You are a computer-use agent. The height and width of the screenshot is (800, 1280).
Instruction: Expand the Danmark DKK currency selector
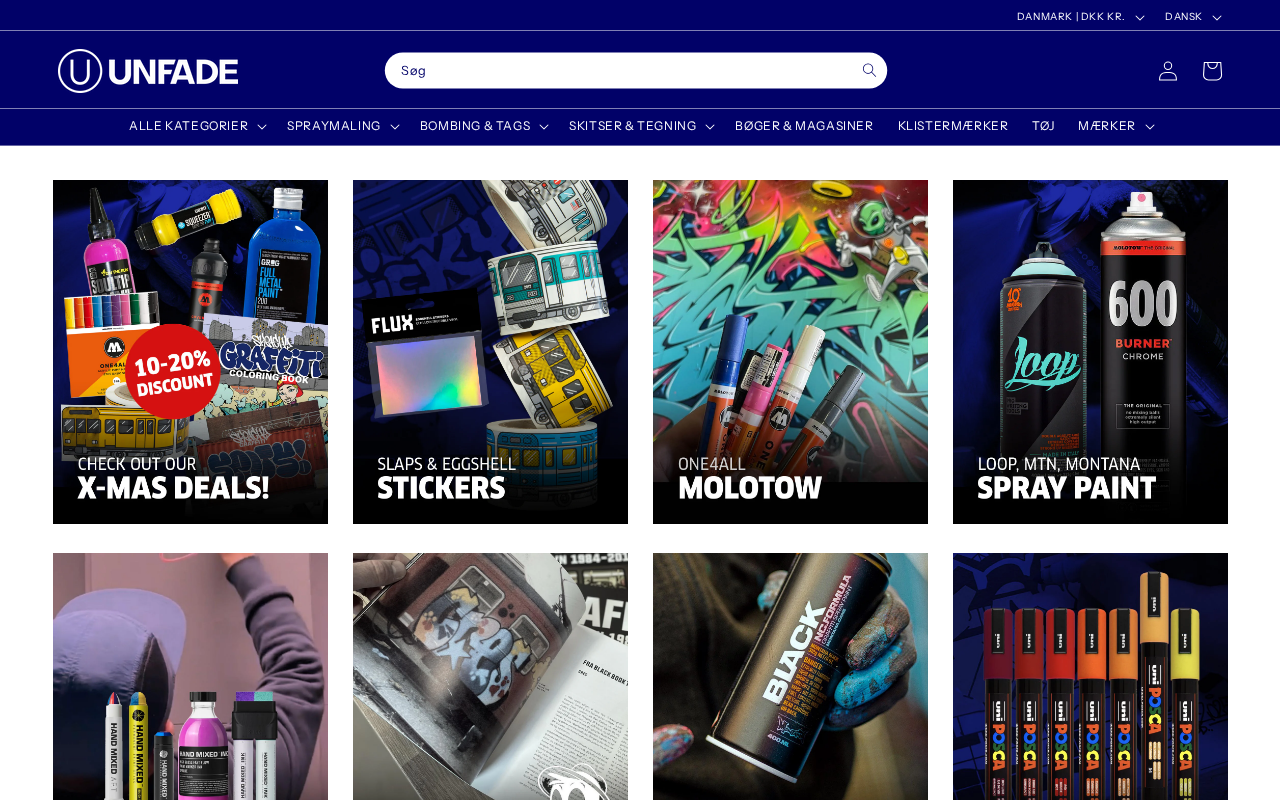pos(1080,16)
